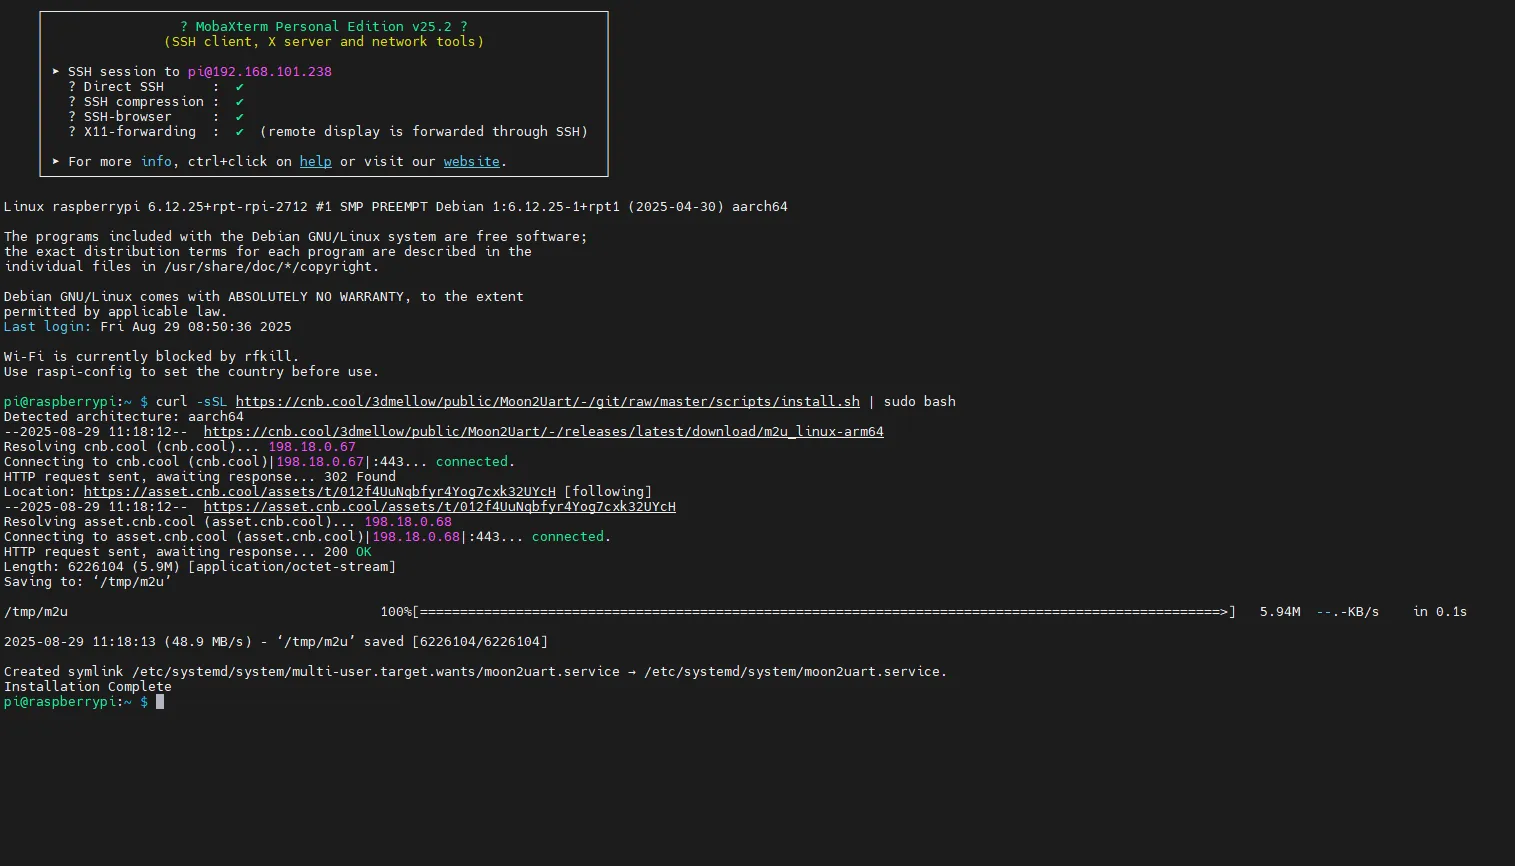
Task: Click the green checkmark next to Direct SSH
Action: click(x=240, y=87)
